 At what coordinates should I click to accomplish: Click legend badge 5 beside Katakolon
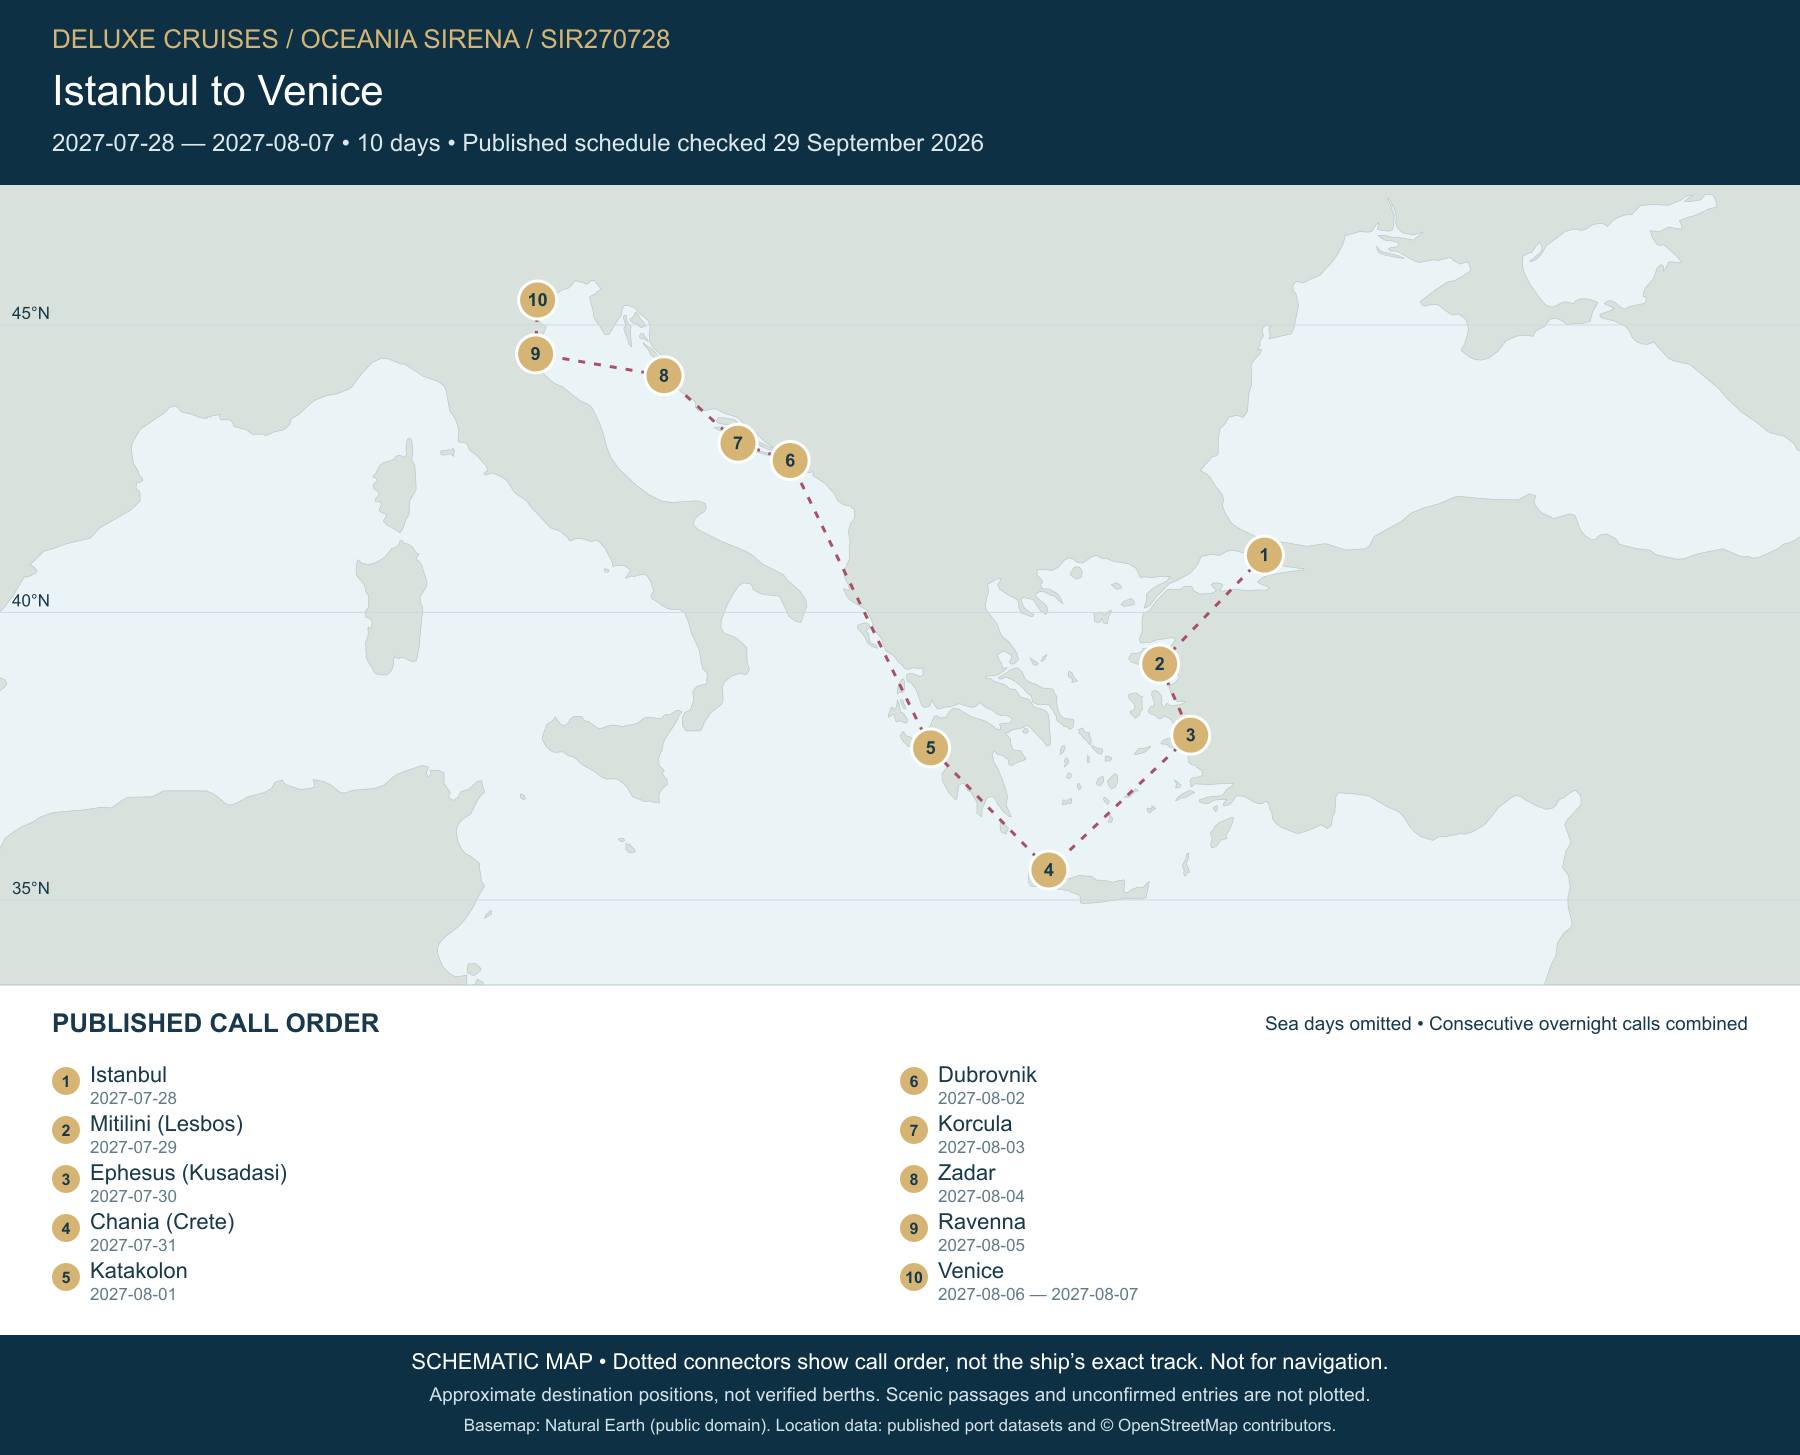(66, 1277)
